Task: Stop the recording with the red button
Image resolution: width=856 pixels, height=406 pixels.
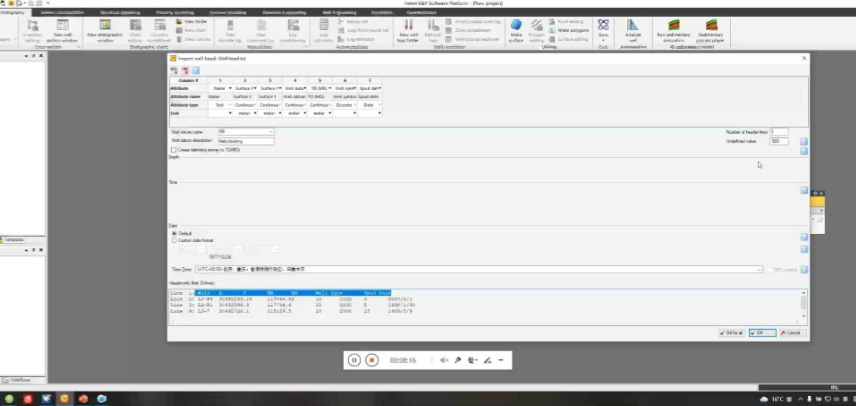Action: [x=371, y=360]
